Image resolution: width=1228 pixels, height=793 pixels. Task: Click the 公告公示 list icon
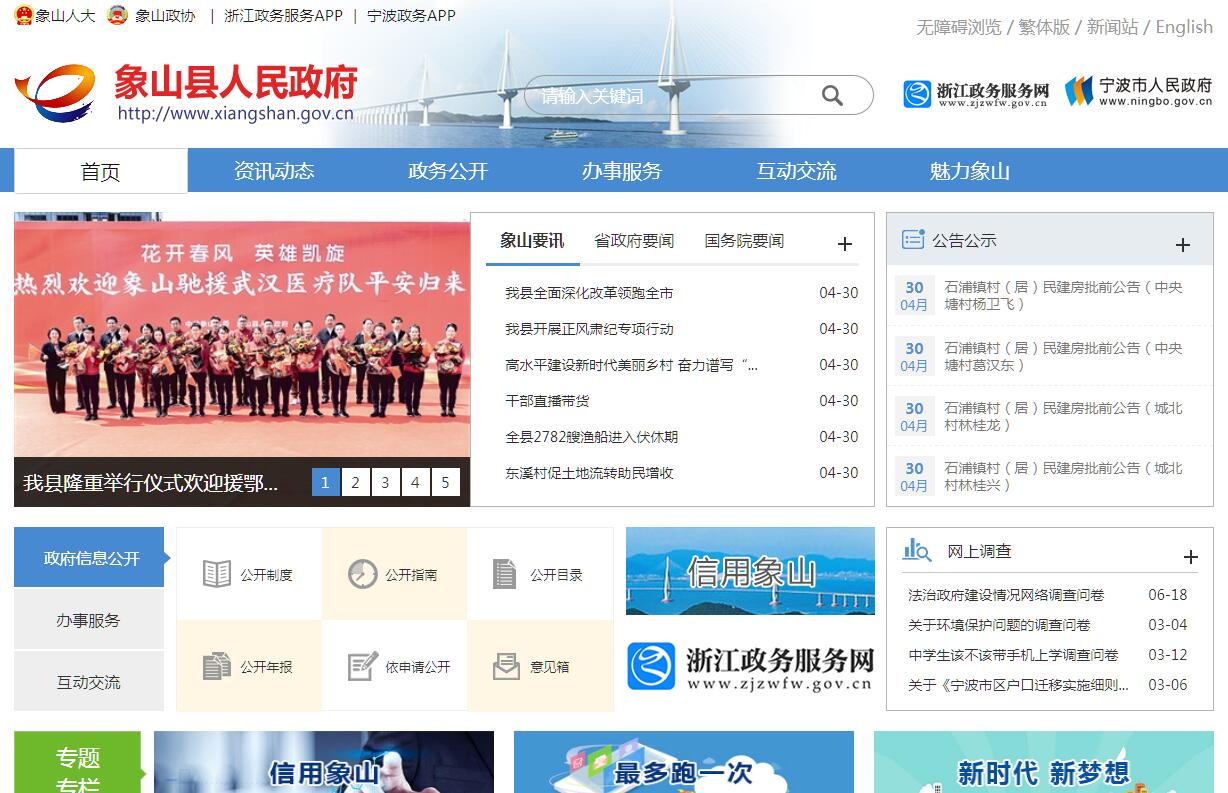pos(913,239)
